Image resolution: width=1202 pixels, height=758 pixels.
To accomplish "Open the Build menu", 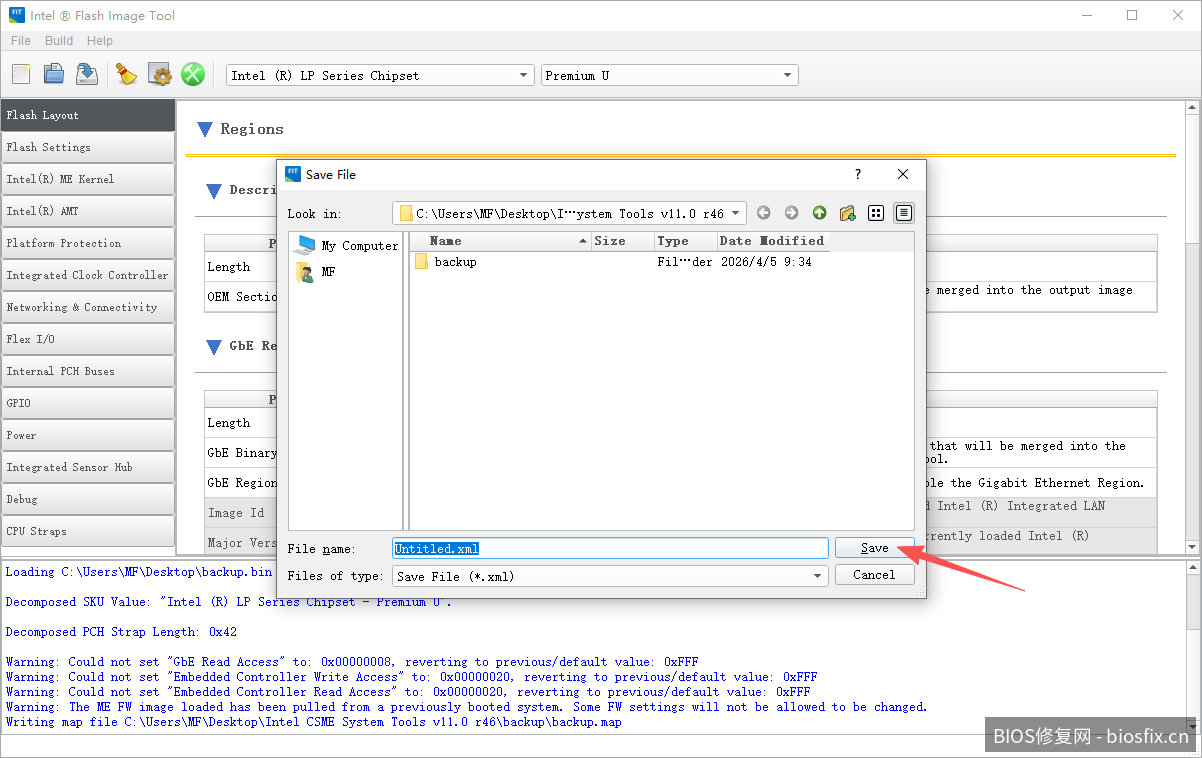I will click(59, 41).
